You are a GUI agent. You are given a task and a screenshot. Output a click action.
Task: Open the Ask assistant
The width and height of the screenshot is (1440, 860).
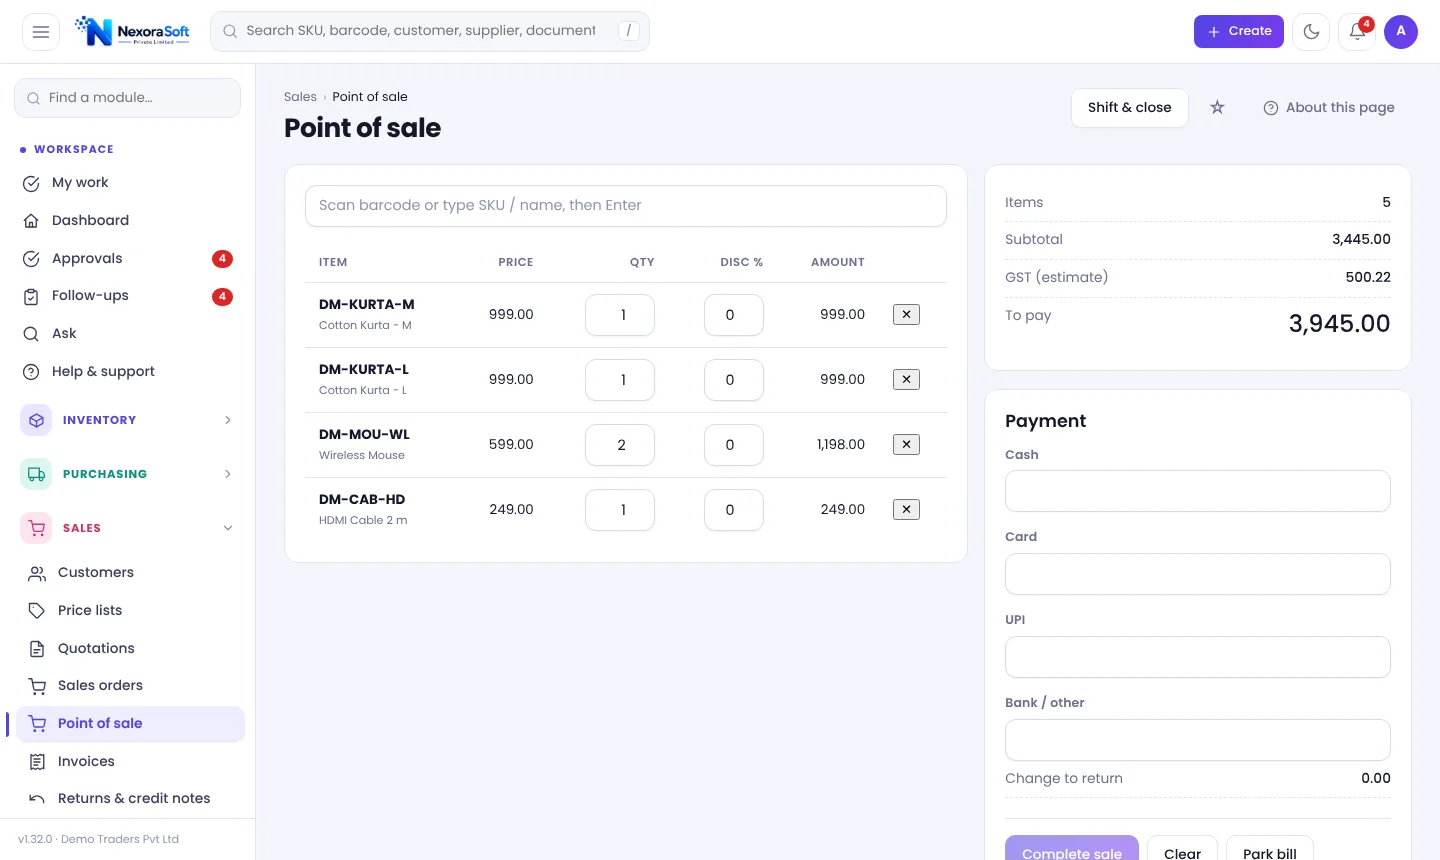[x=127, y=334]
